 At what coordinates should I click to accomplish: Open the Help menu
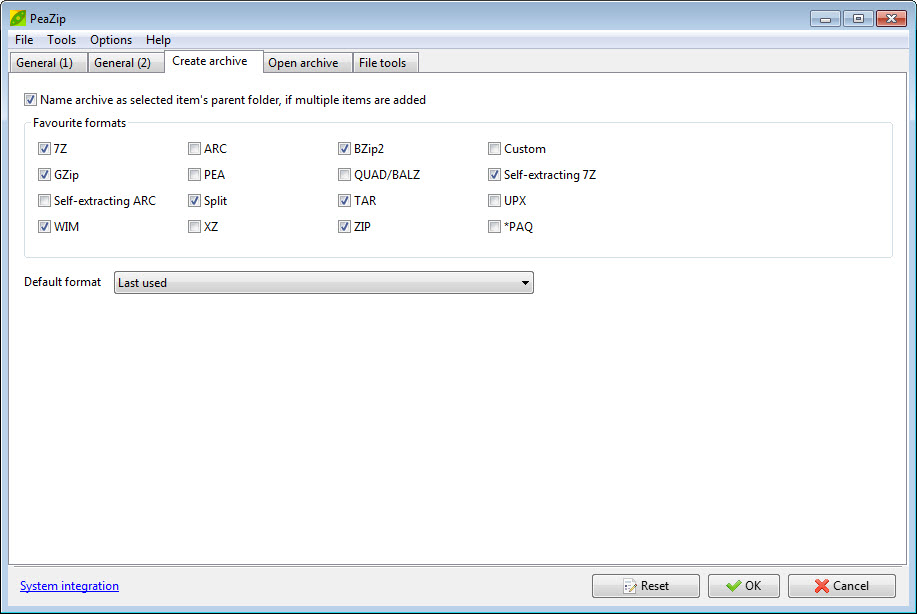(158, 40)
